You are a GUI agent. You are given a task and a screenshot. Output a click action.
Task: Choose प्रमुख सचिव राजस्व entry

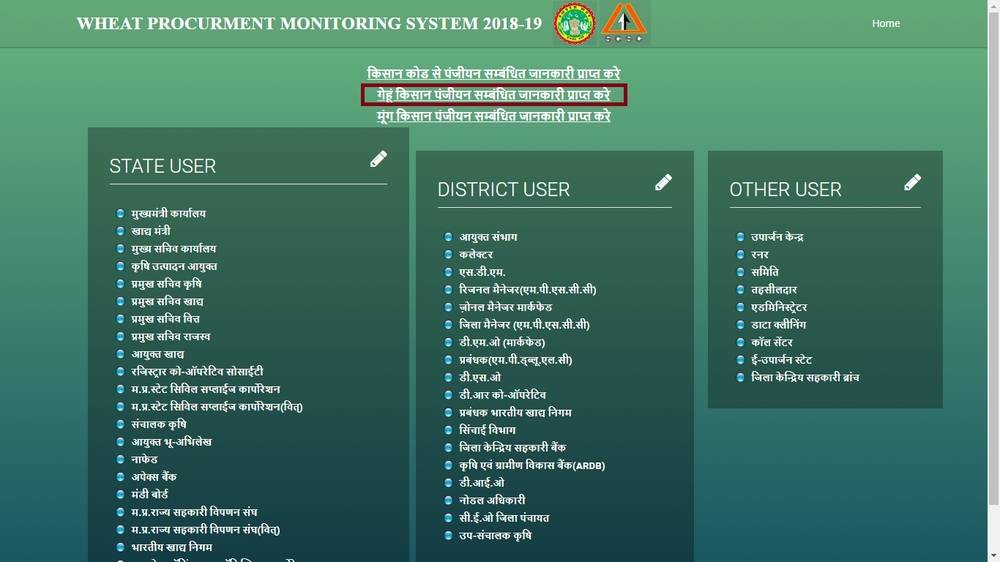point(170,336)
